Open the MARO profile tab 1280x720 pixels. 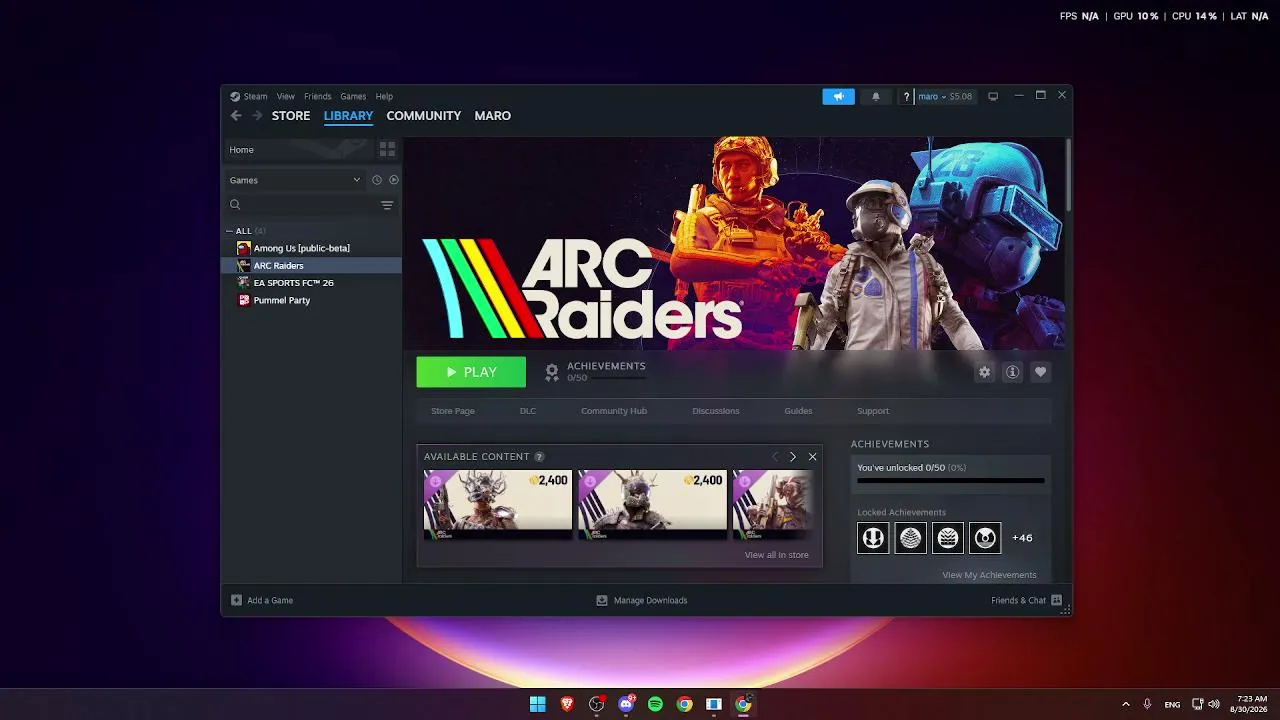tap(493, 116)
